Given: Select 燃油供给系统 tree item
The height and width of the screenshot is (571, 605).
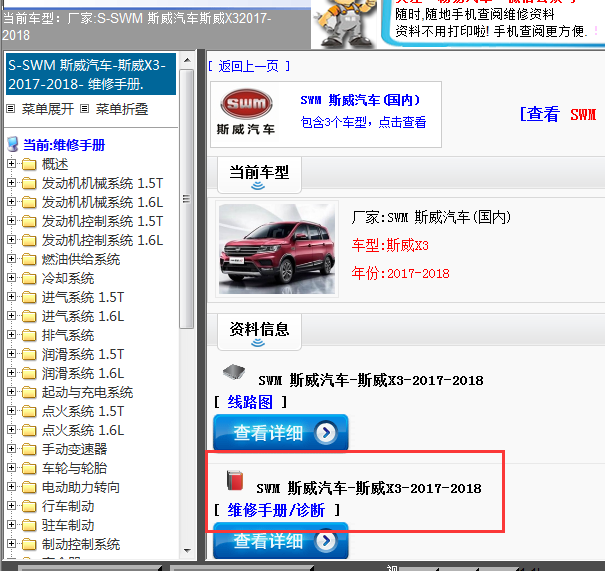Looking at the screenshot, I should pos(81,259).
